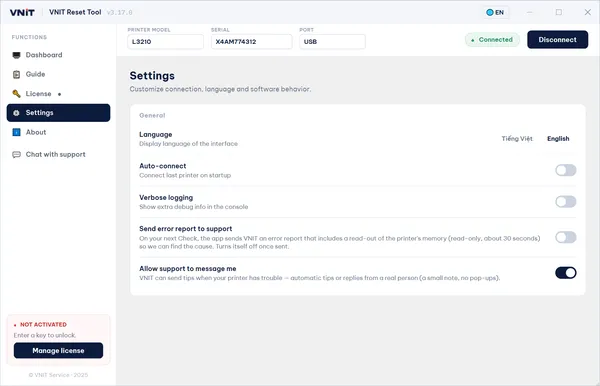Click the NOT ACTIVATED status text

(x=43, y=325)
